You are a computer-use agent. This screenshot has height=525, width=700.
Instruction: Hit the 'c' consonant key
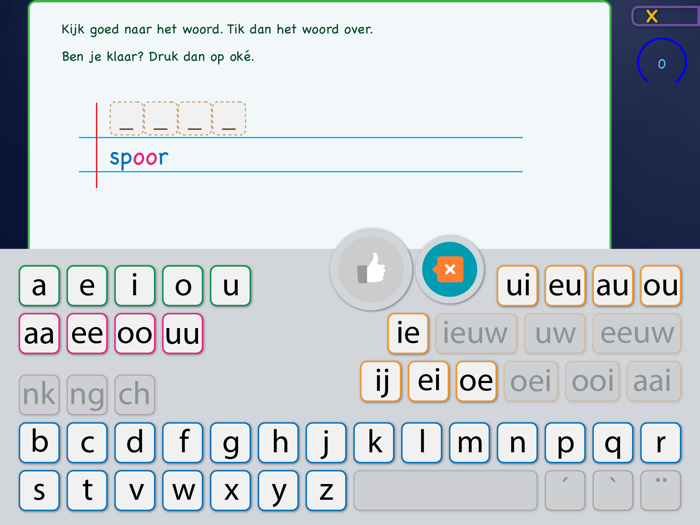click(x=87, y=442)
